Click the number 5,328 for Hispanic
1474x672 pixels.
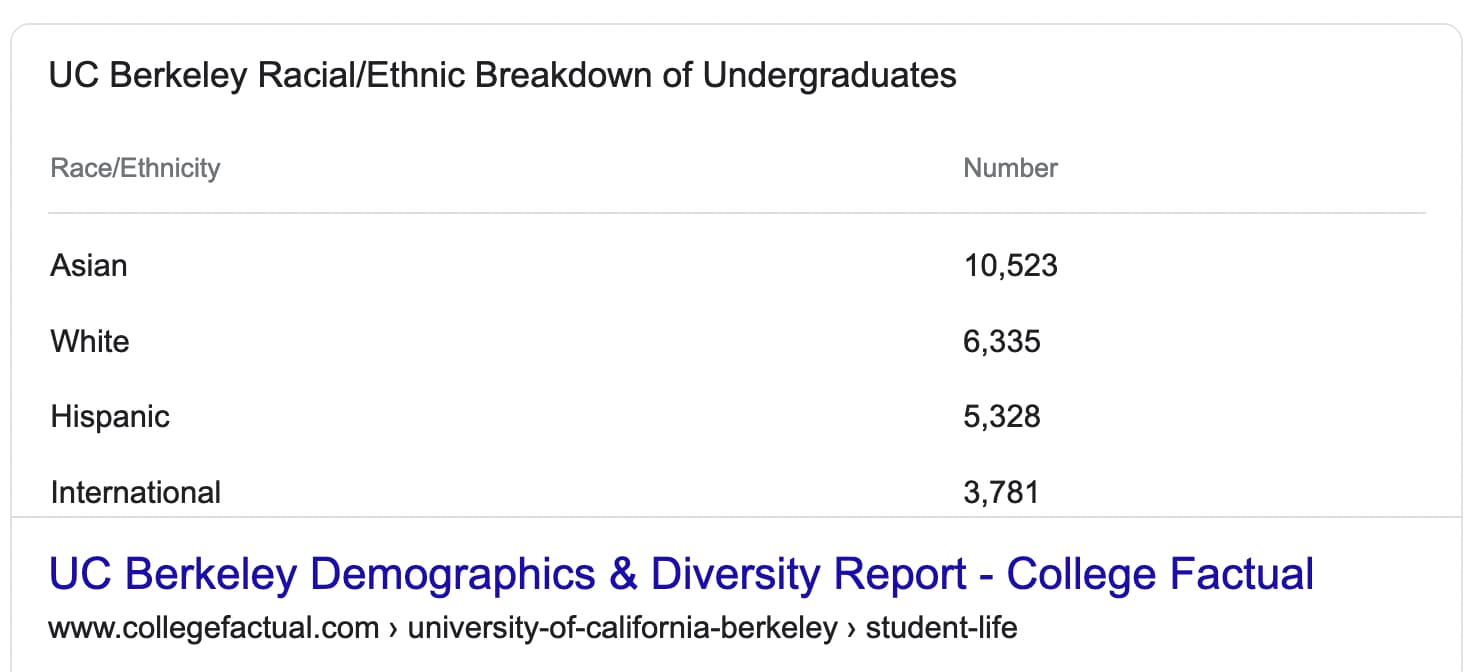[x=1002, y=417]
